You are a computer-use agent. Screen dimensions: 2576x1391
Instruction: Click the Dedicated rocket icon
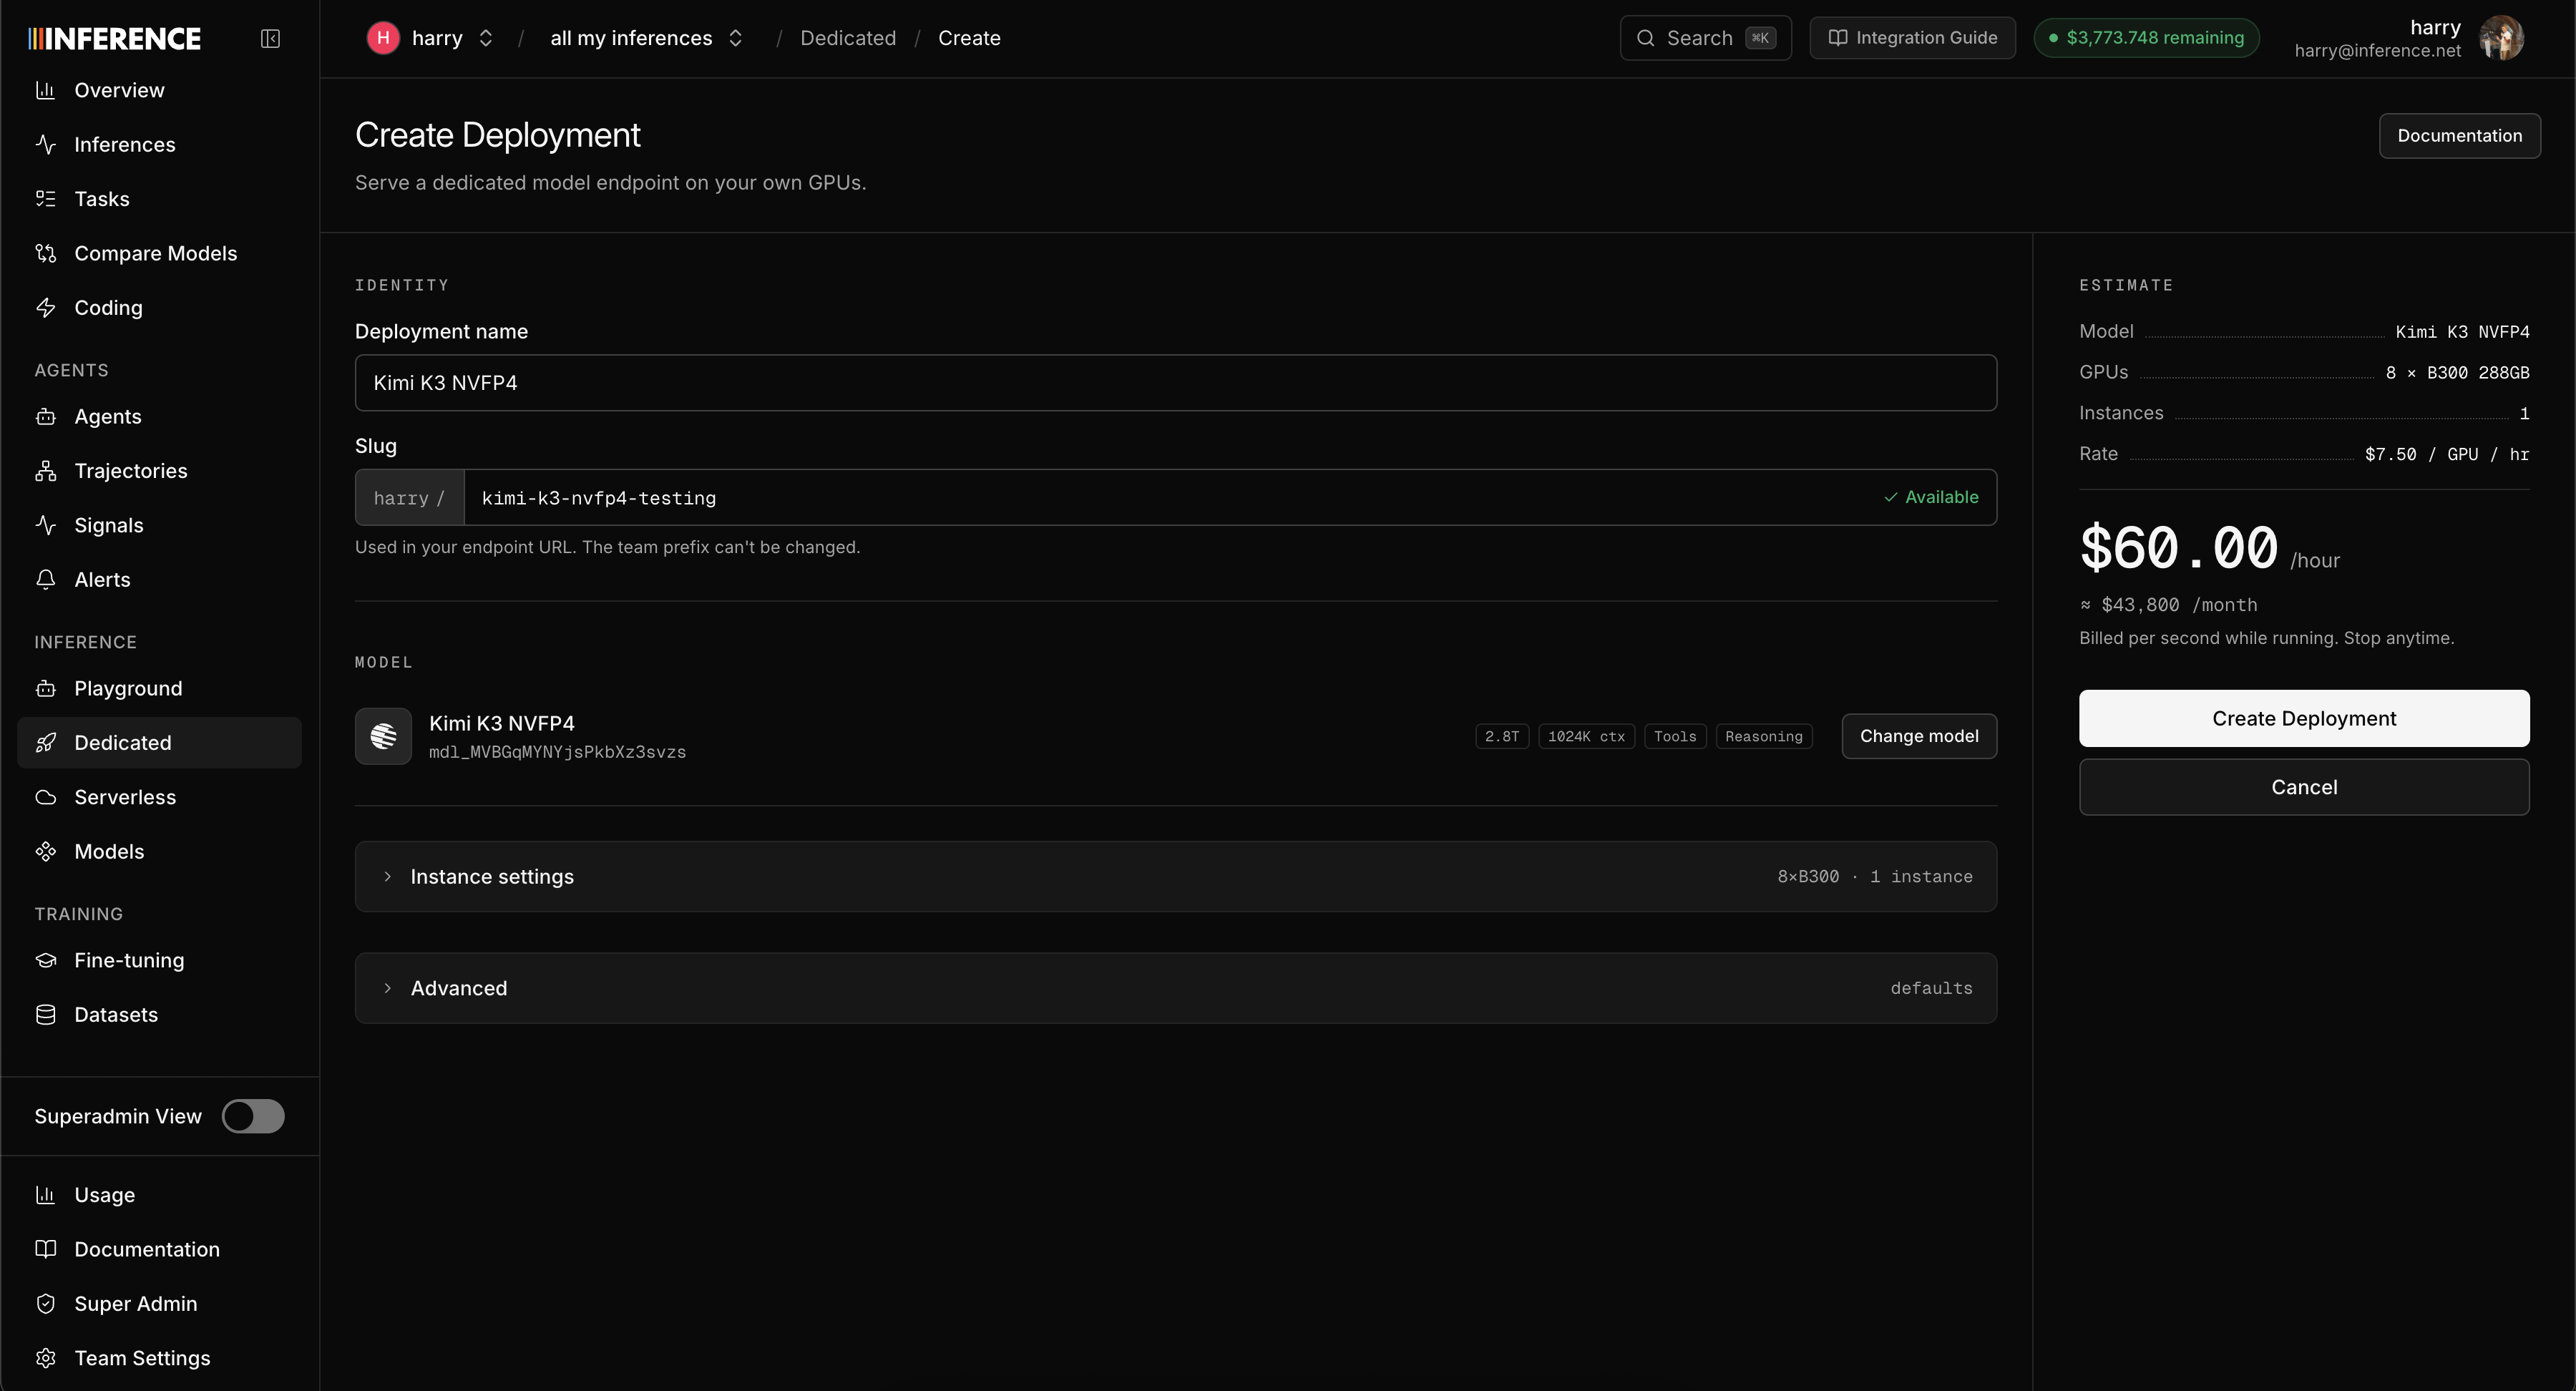[45, 742]
